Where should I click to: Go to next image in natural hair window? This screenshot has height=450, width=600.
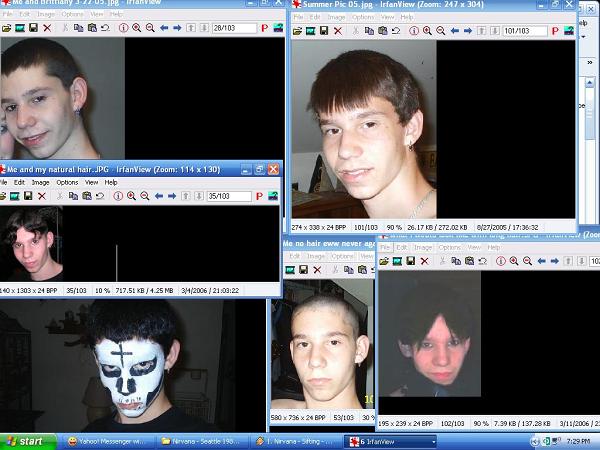click(174, 196)
